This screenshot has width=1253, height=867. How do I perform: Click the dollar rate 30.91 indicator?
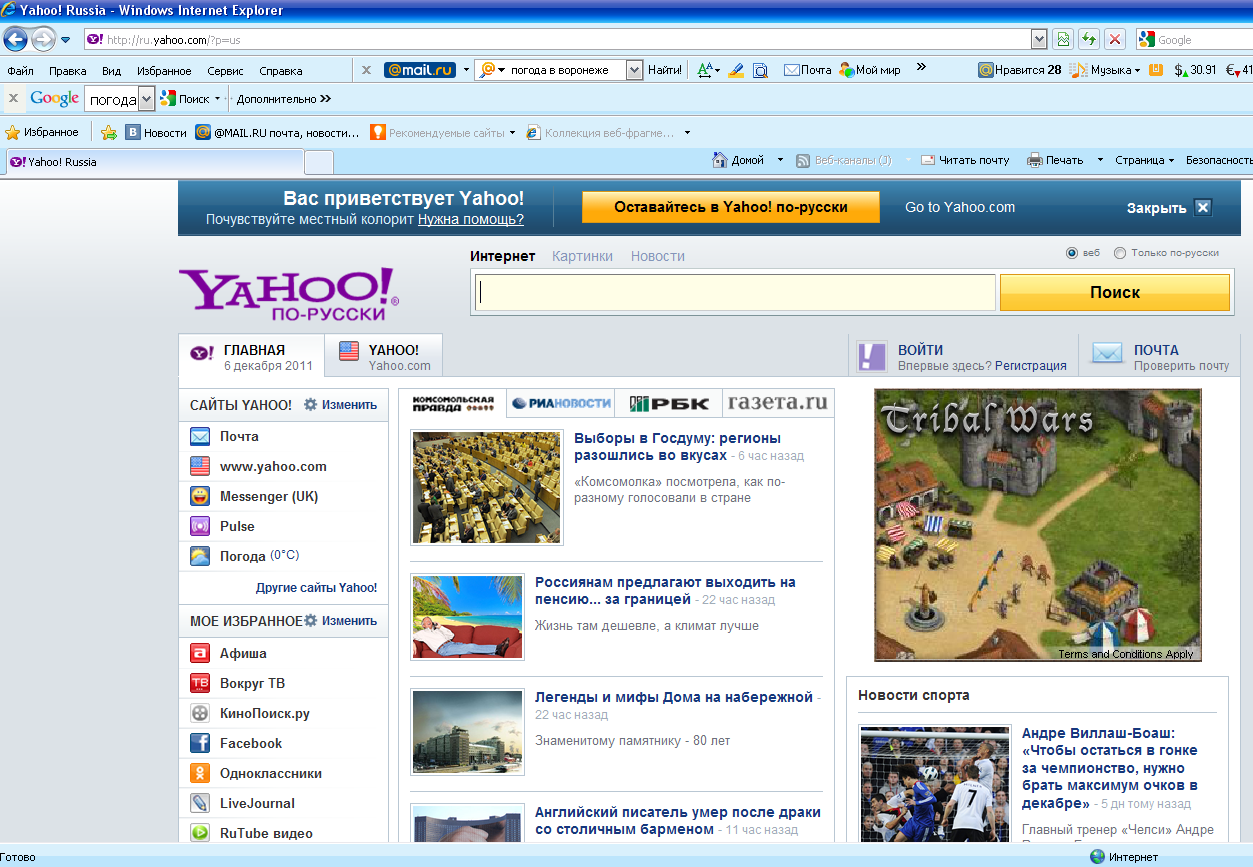pyautogui.click(x=1195, y=70)
